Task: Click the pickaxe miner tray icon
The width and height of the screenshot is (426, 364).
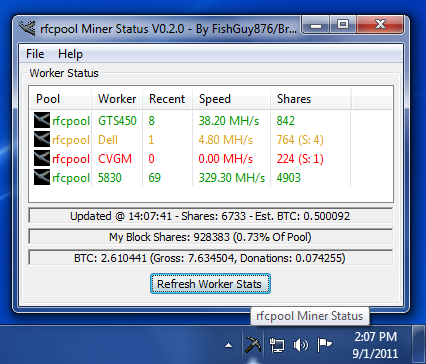Action: [253, 344]
